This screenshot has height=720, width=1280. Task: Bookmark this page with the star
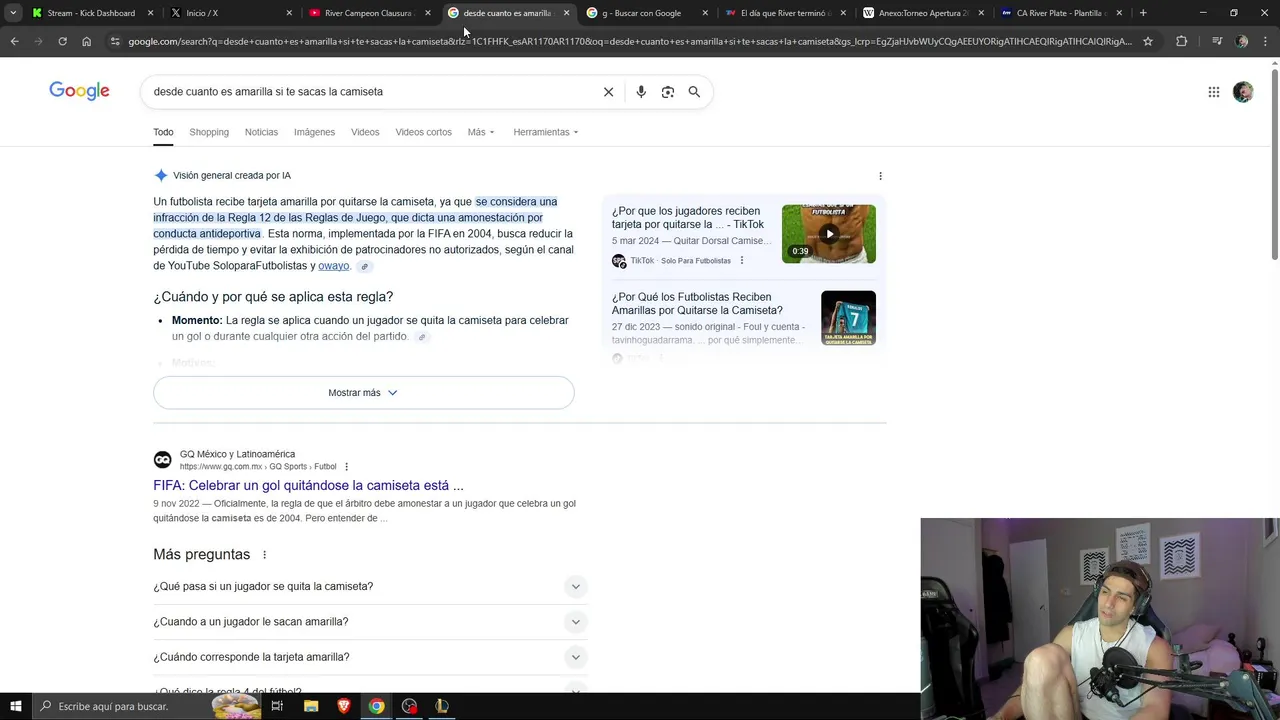(1148, 41)
